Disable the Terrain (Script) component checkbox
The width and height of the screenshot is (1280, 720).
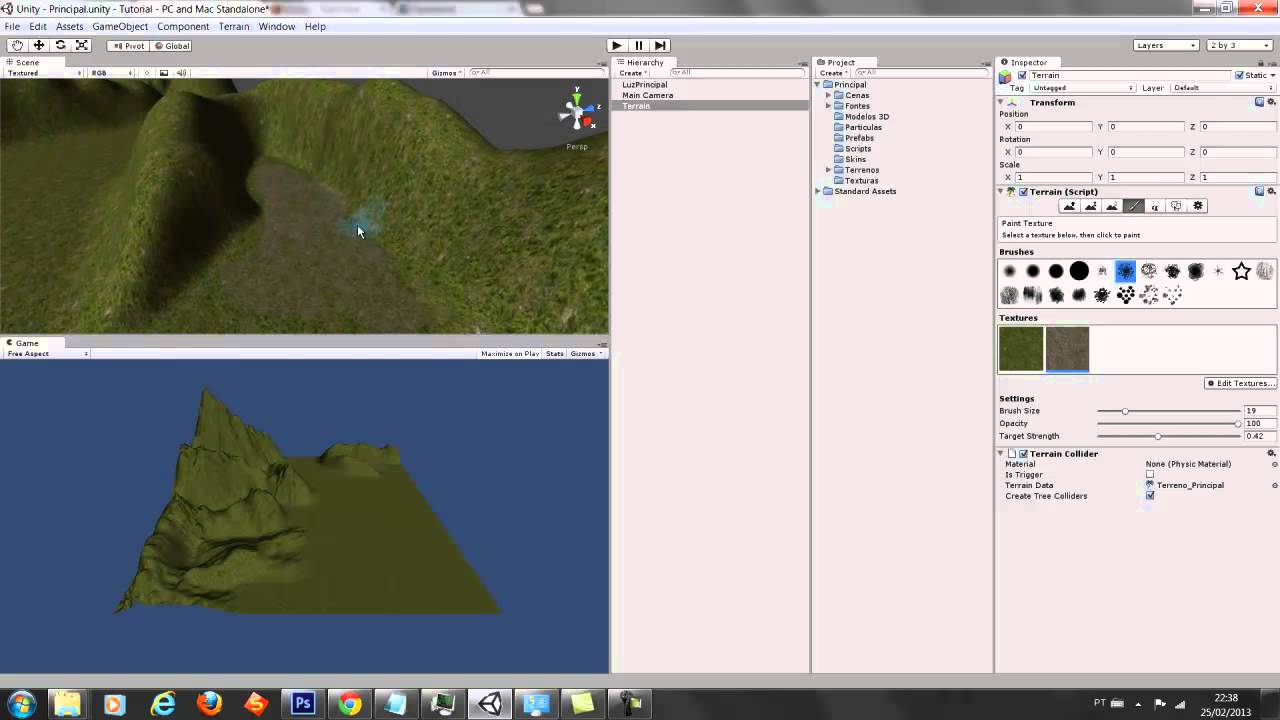click(x=1023, y=192)
